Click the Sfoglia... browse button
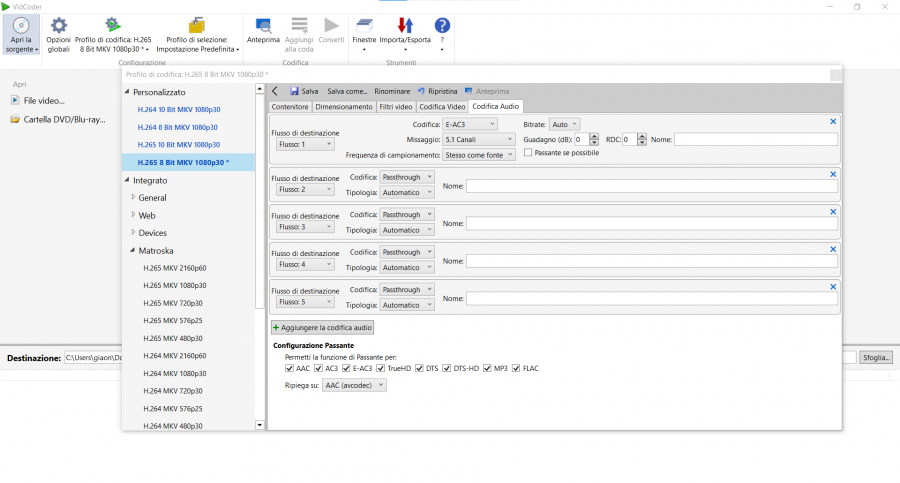The height and width of the screenshot is (483, 900). coord(876,357)
